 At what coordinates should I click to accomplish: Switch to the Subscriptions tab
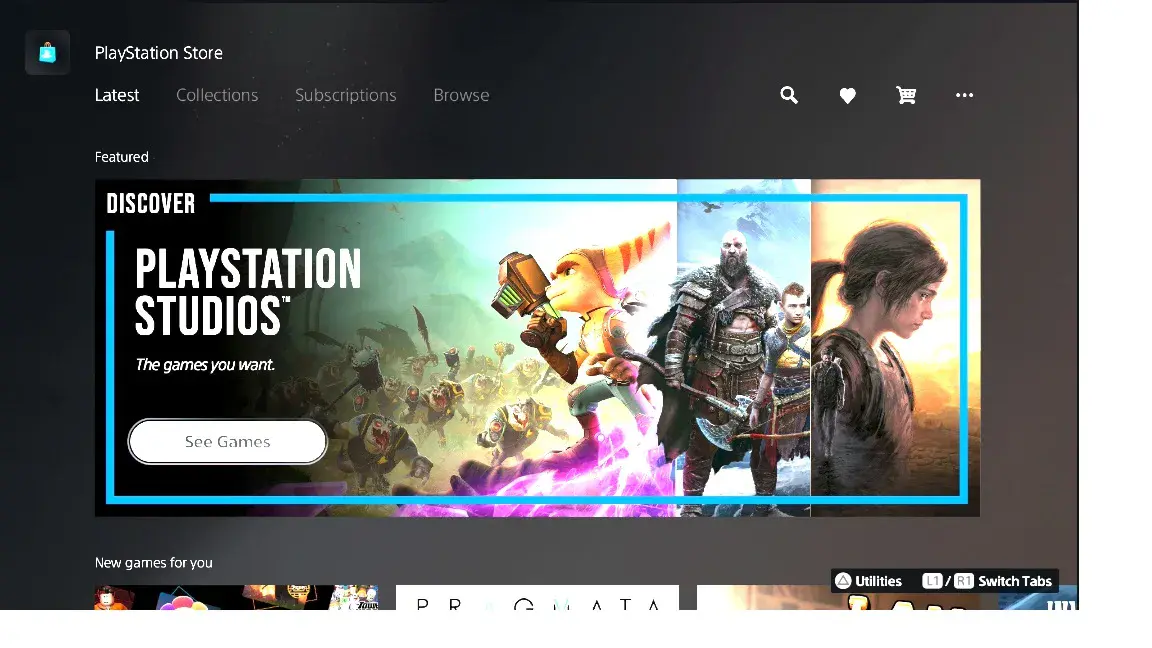click(346, 96)
